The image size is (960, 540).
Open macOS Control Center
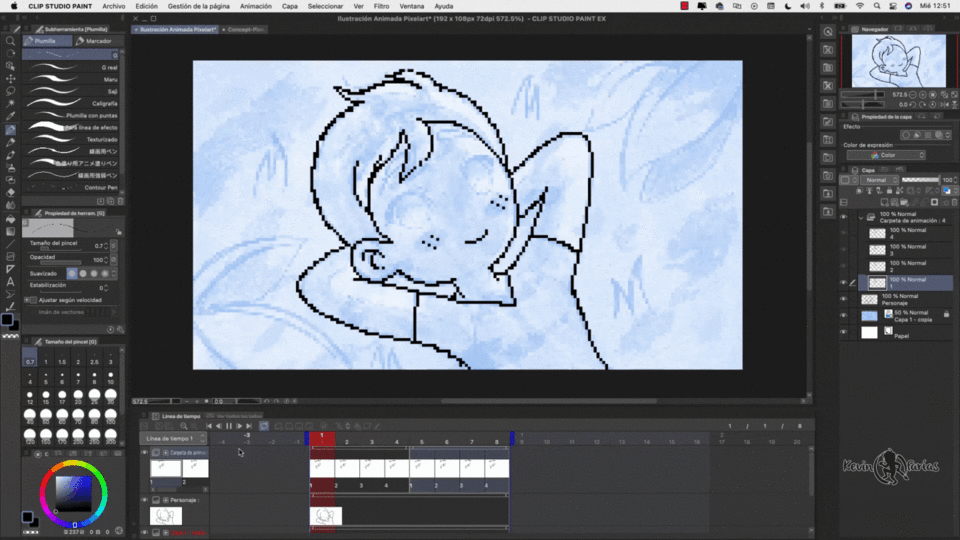click(x=893, y=6)
